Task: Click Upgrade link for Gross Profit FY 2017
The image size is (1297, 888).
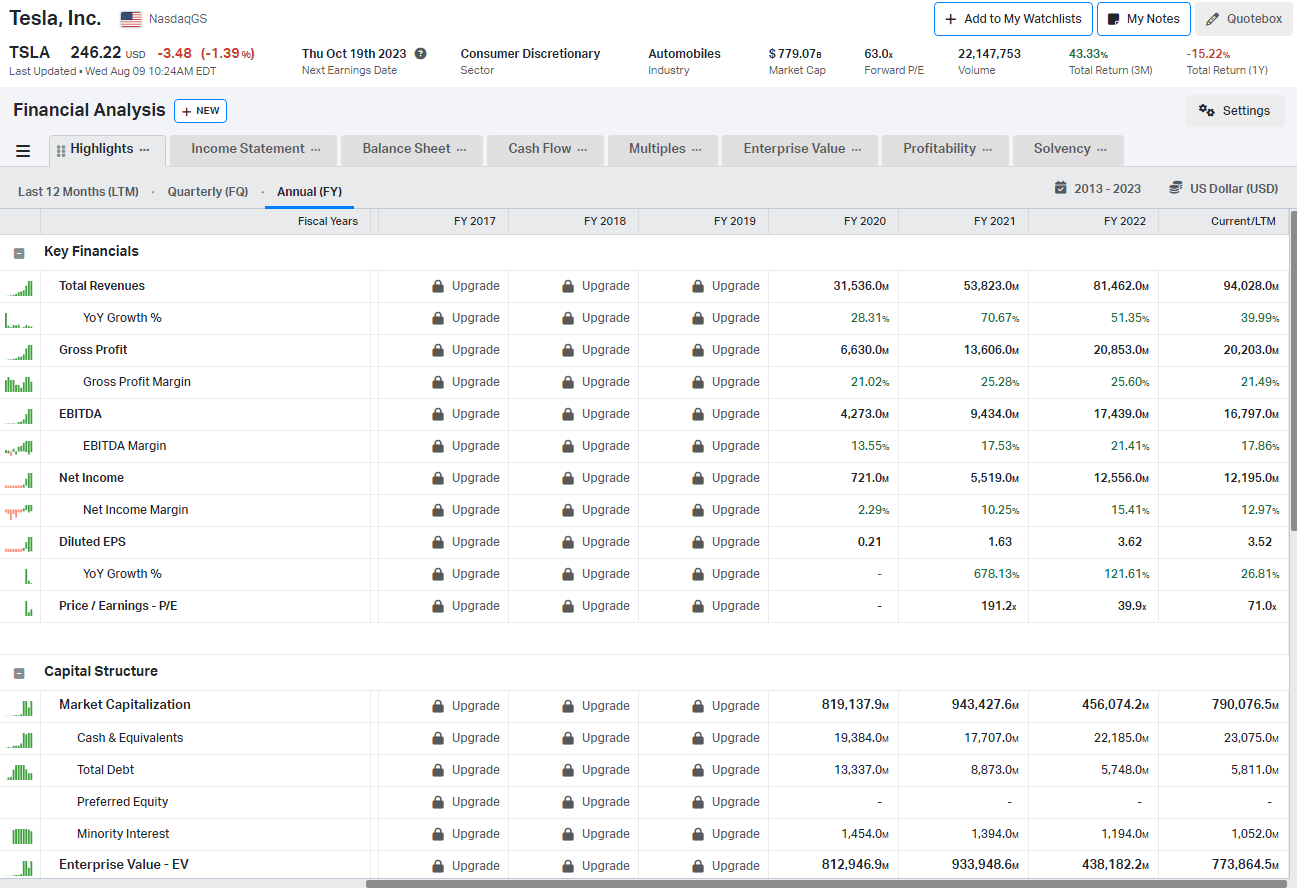Action: tap(476, 350)
